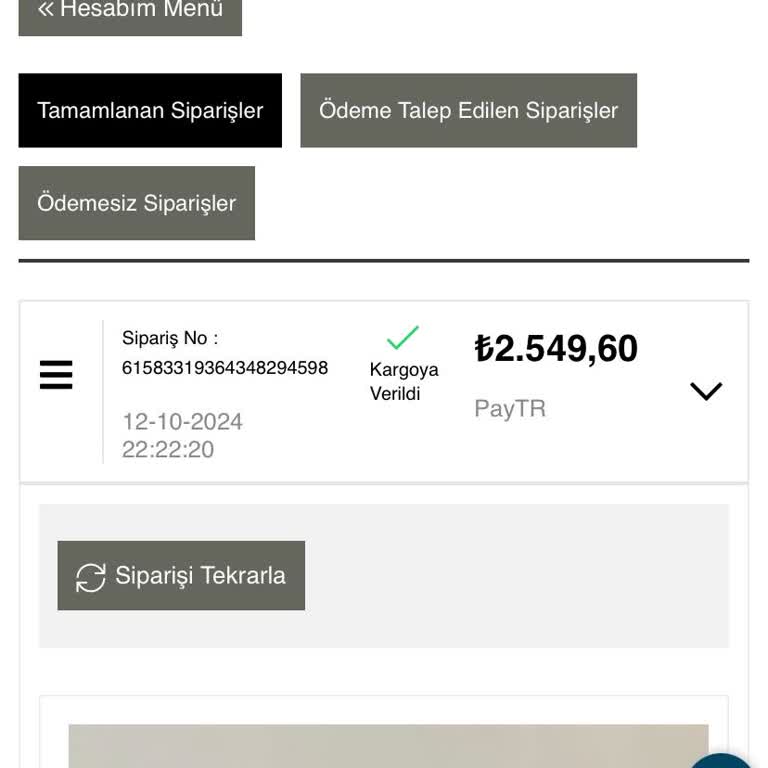This screenshot has height=768, width=768.
Task: Click the green checkmark shipping status icon
Action: click(402, 337)
